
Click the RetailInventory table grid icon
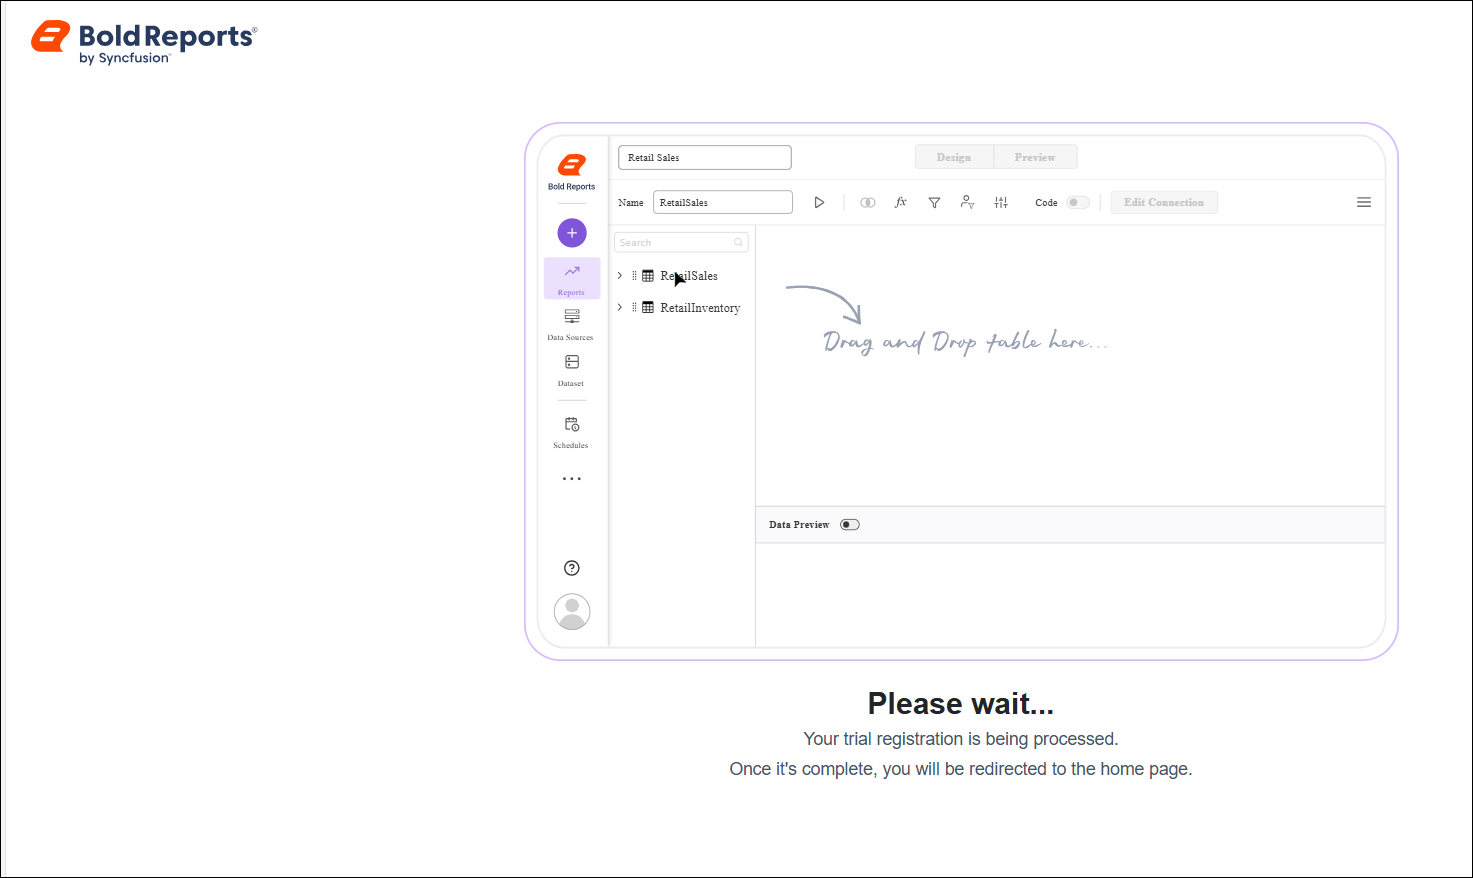(648, 308)
